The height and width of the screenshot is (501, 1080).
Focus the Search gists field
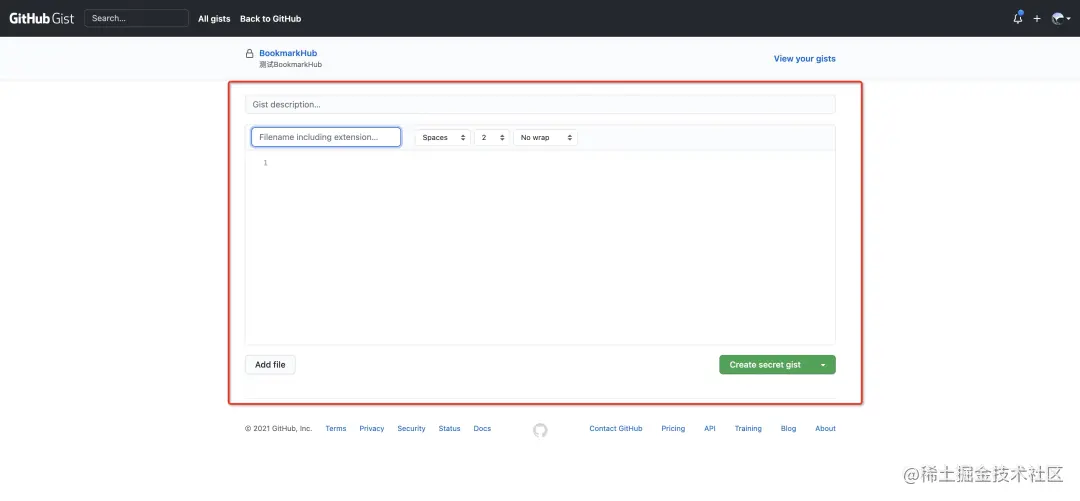coord(136,19)
